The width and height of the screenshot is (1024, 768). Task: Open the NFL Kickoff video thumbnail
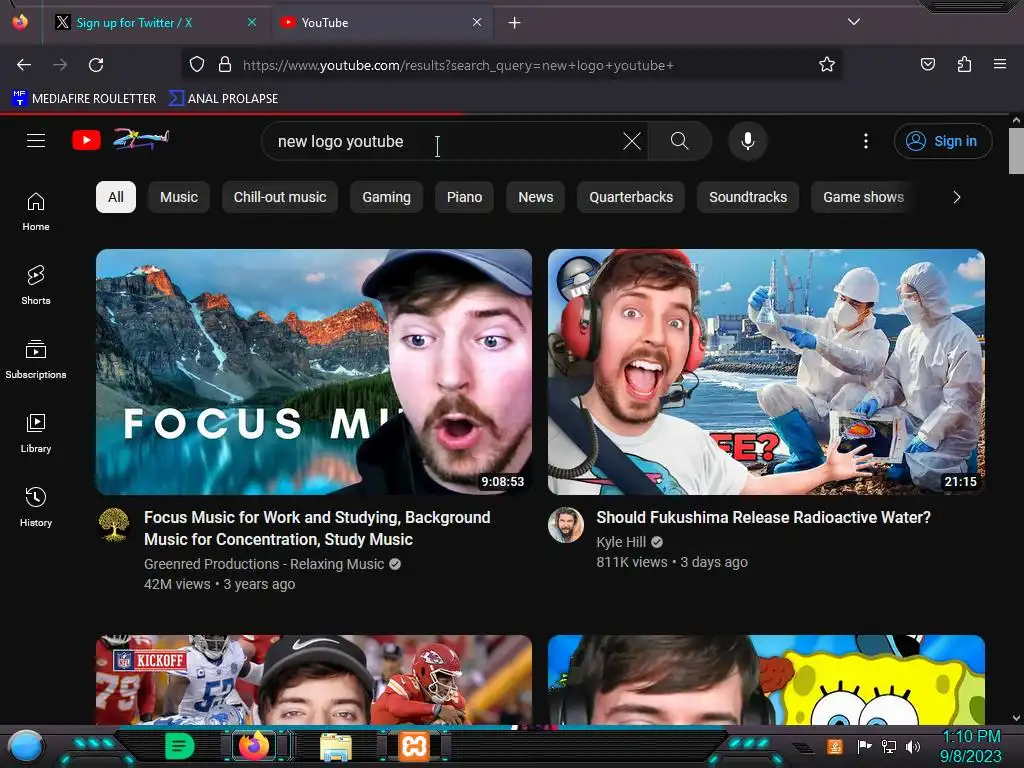(314, 680)
